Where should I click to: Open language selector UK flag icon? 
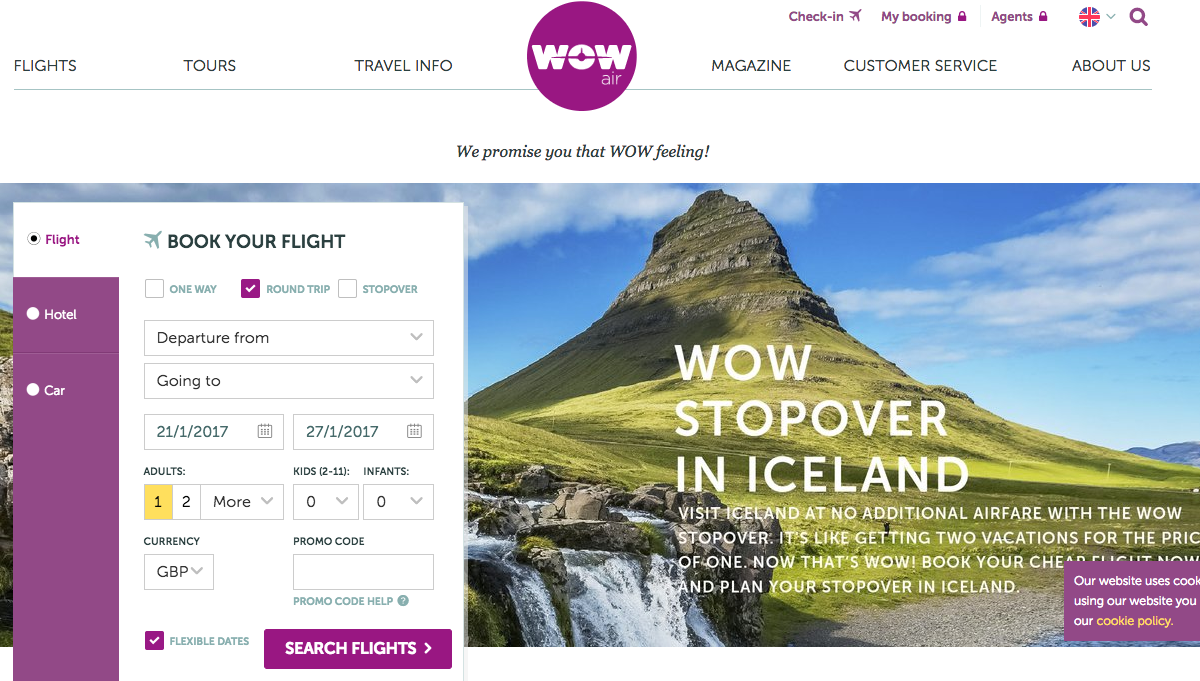point(1089,16)
